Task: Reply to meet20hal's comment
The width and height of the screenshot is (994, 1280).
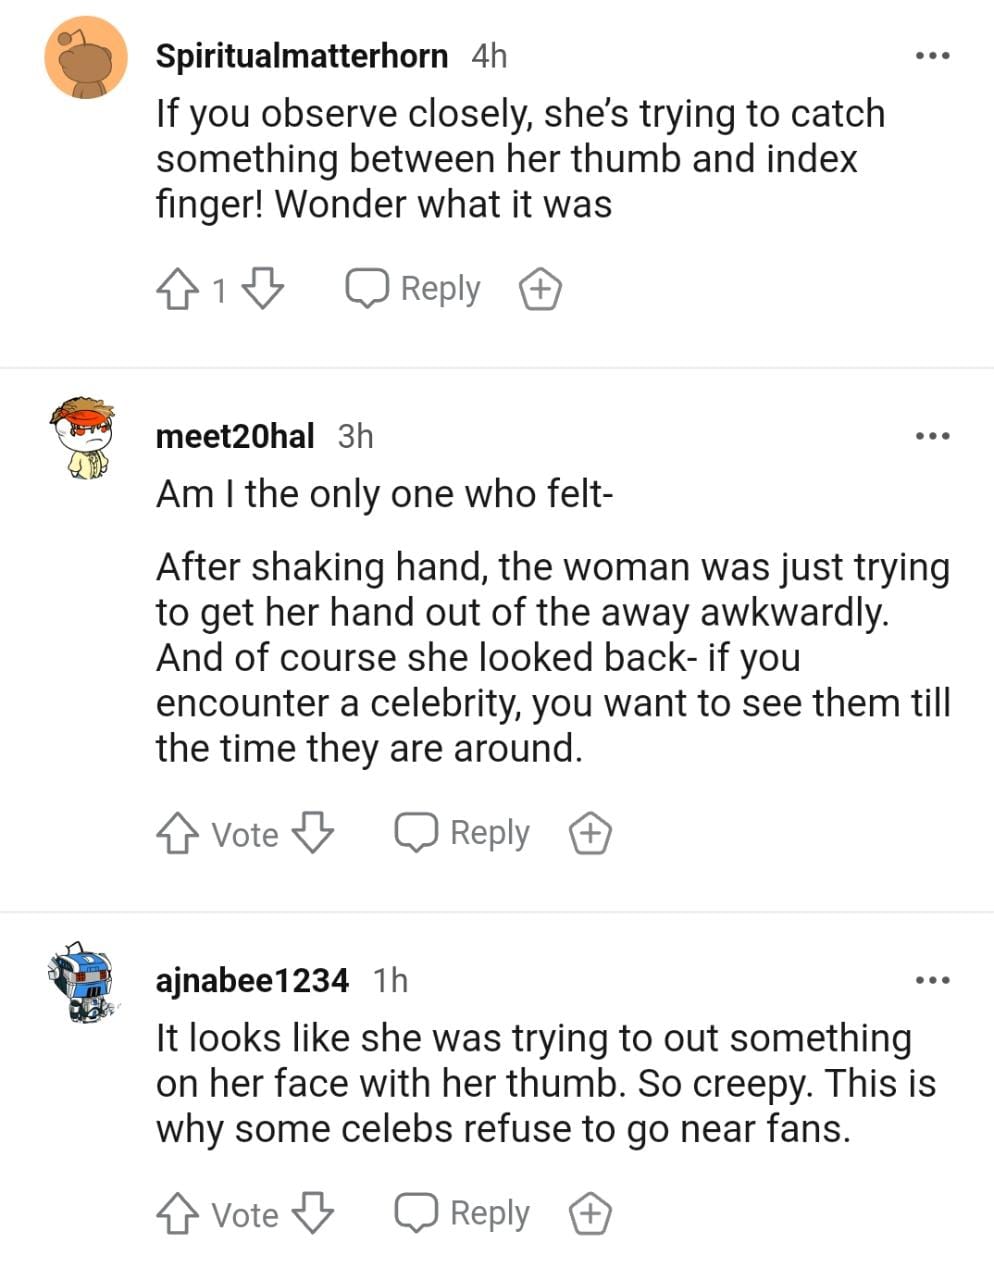Action: point(462,832)
